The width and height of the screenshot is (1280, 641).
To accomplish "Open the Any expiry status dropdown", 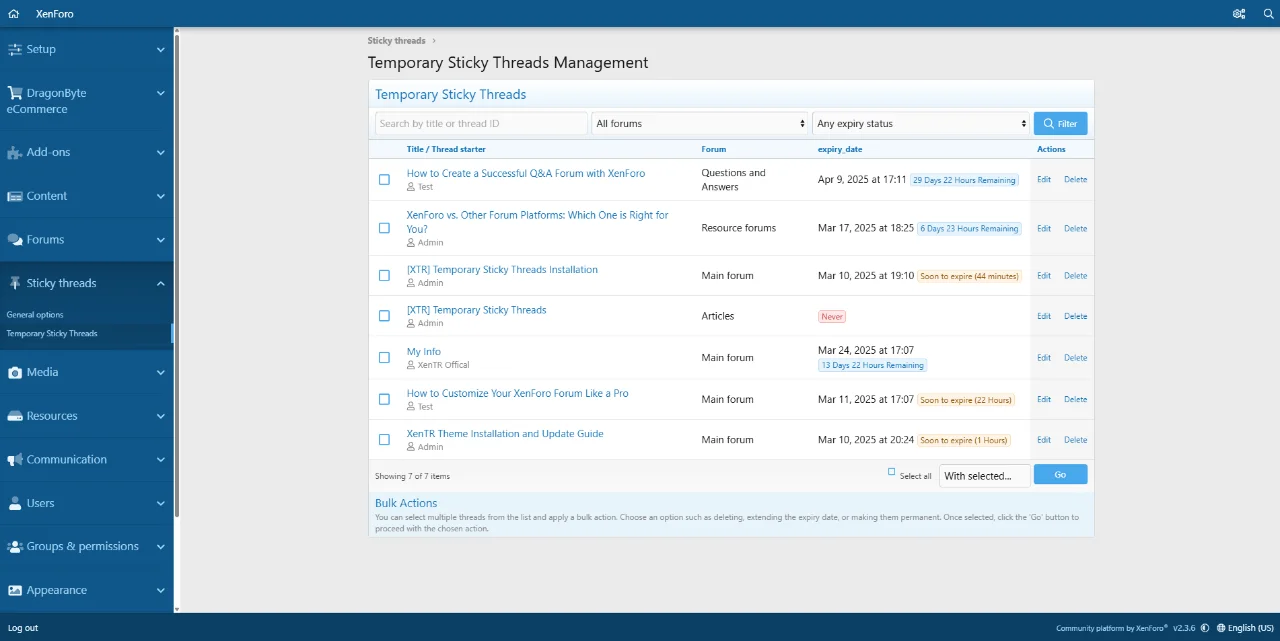I will (x=921, y=124).
